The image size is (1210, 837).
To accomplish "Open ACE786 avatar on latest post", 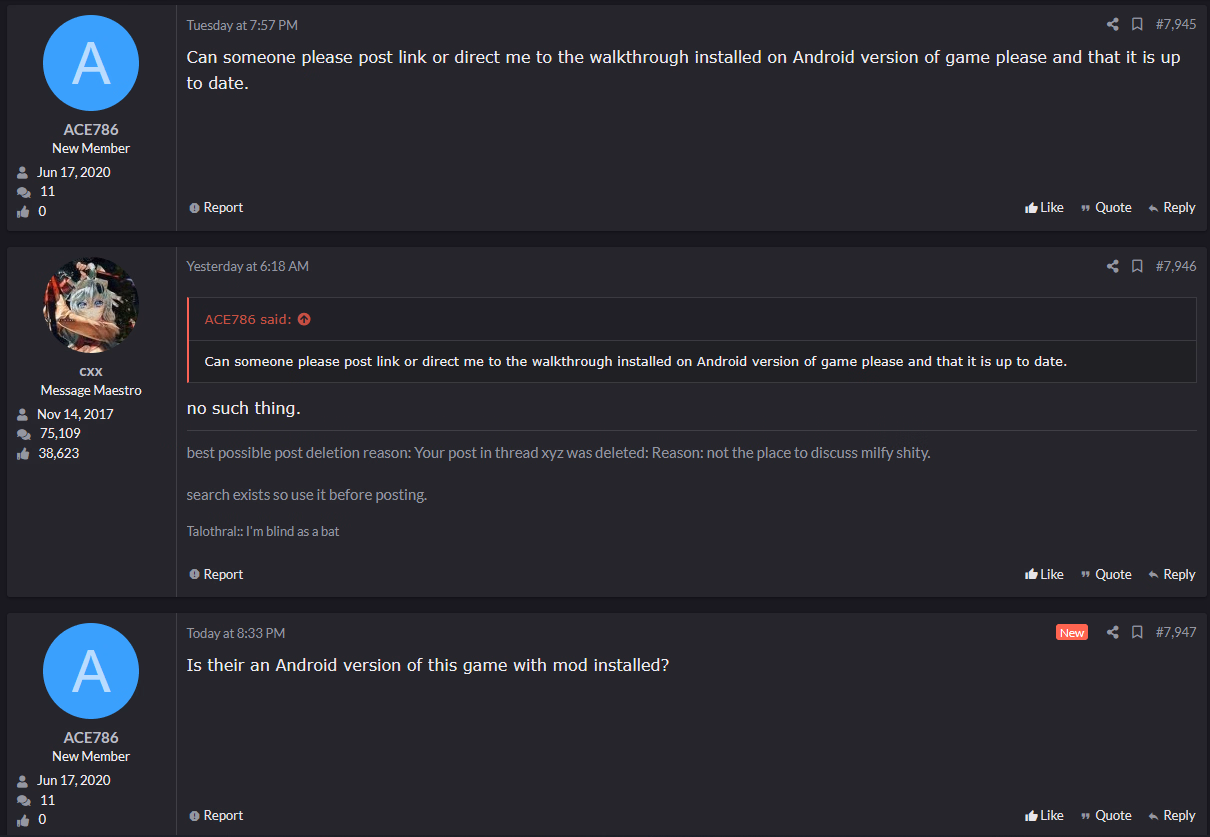I will pos(91,671).
